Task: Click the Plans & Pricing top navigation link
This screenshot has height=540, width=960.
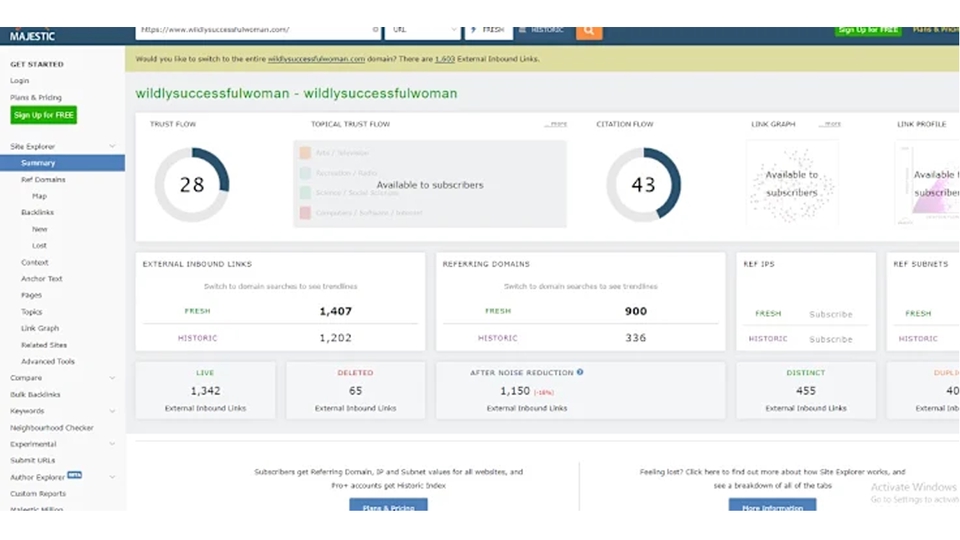Action: (x=936, y=29)
